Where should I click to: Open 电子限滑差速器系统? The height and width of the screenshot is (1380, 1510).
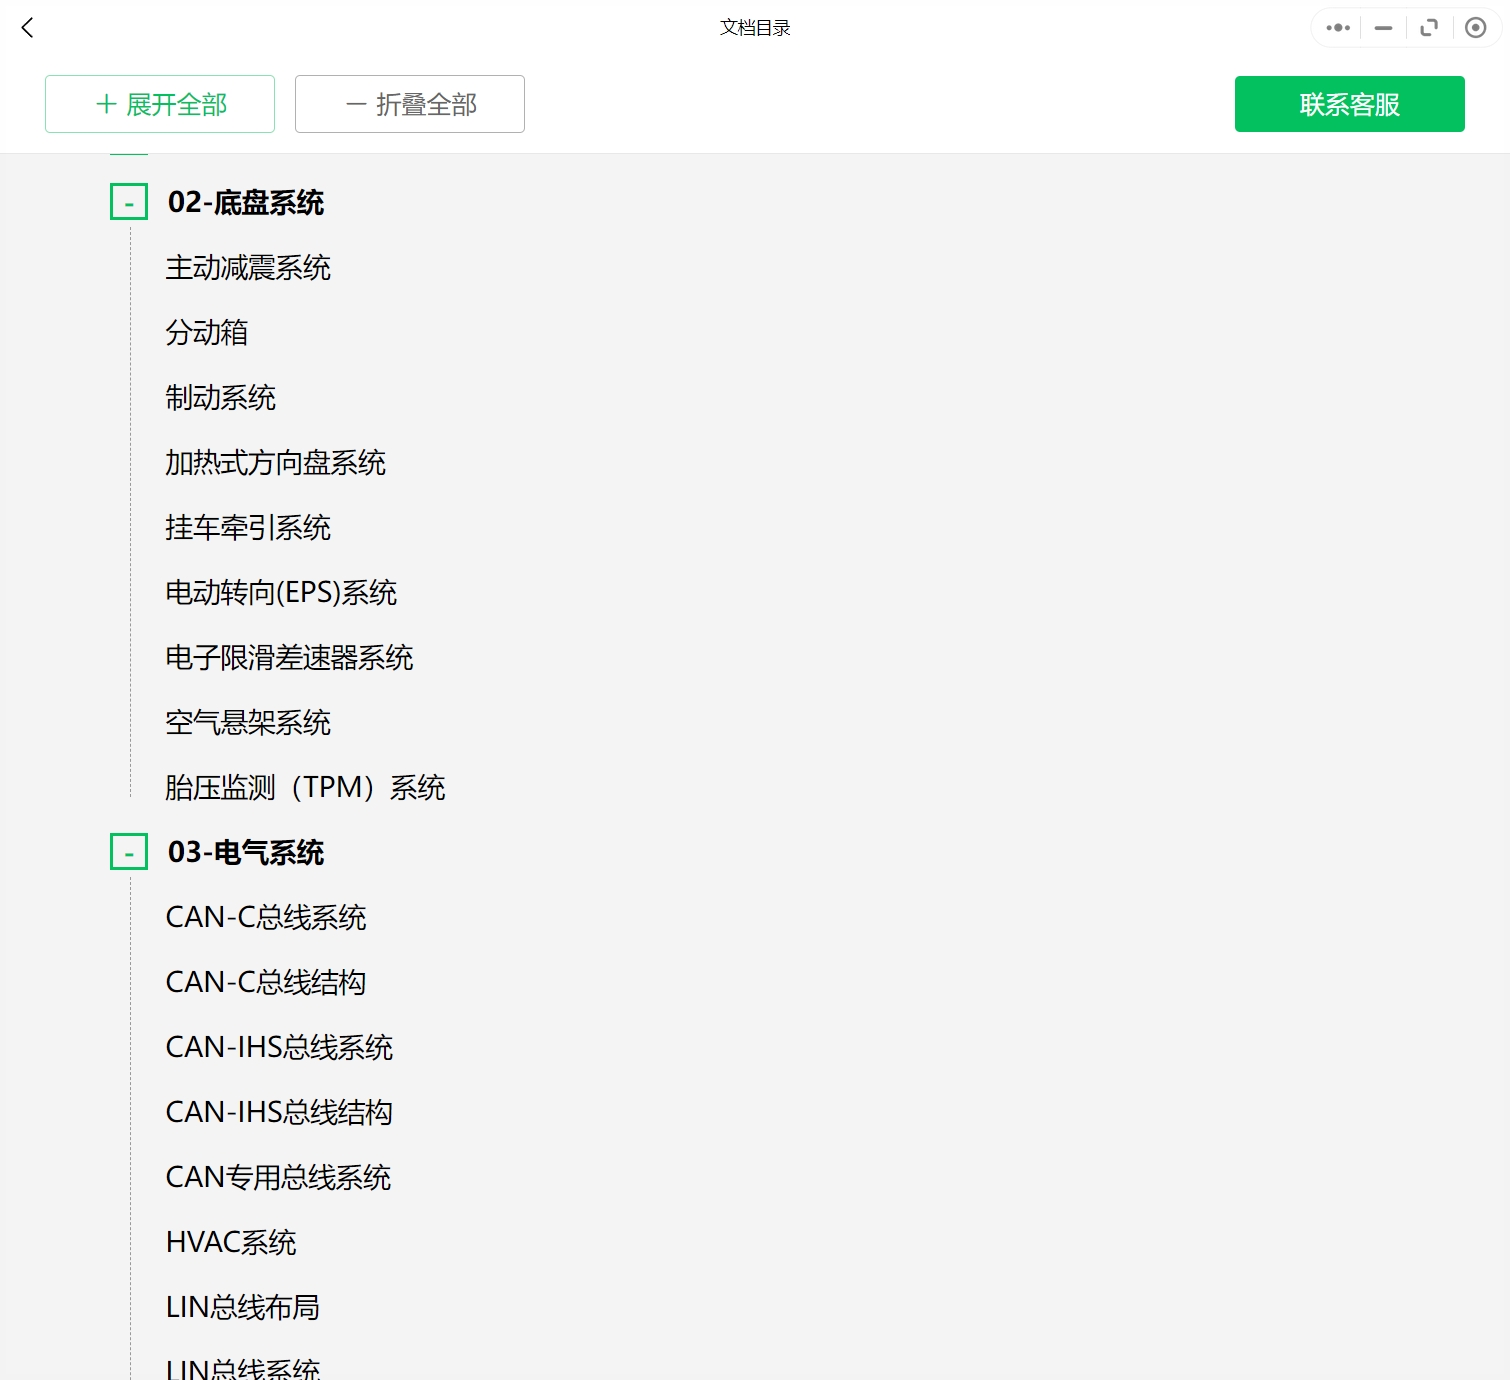[x=289, y=658]
